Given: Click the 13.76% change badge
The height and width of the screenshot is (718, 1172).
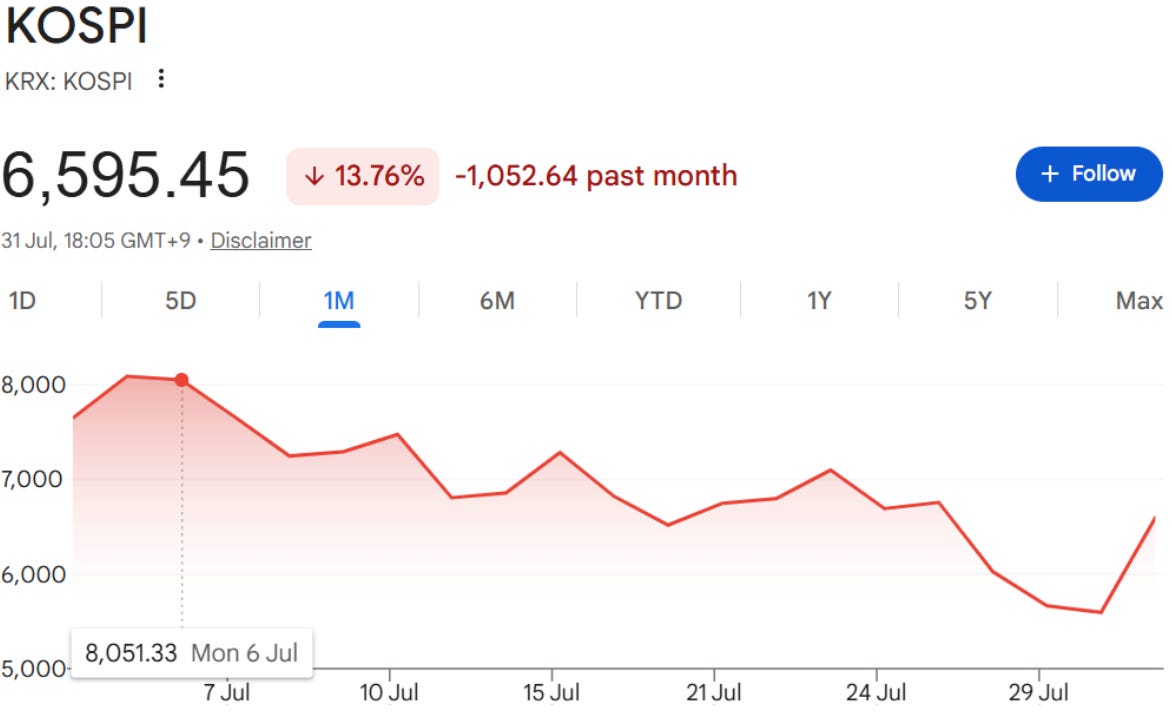Looking at the screenshot, I should pos(363,176).
